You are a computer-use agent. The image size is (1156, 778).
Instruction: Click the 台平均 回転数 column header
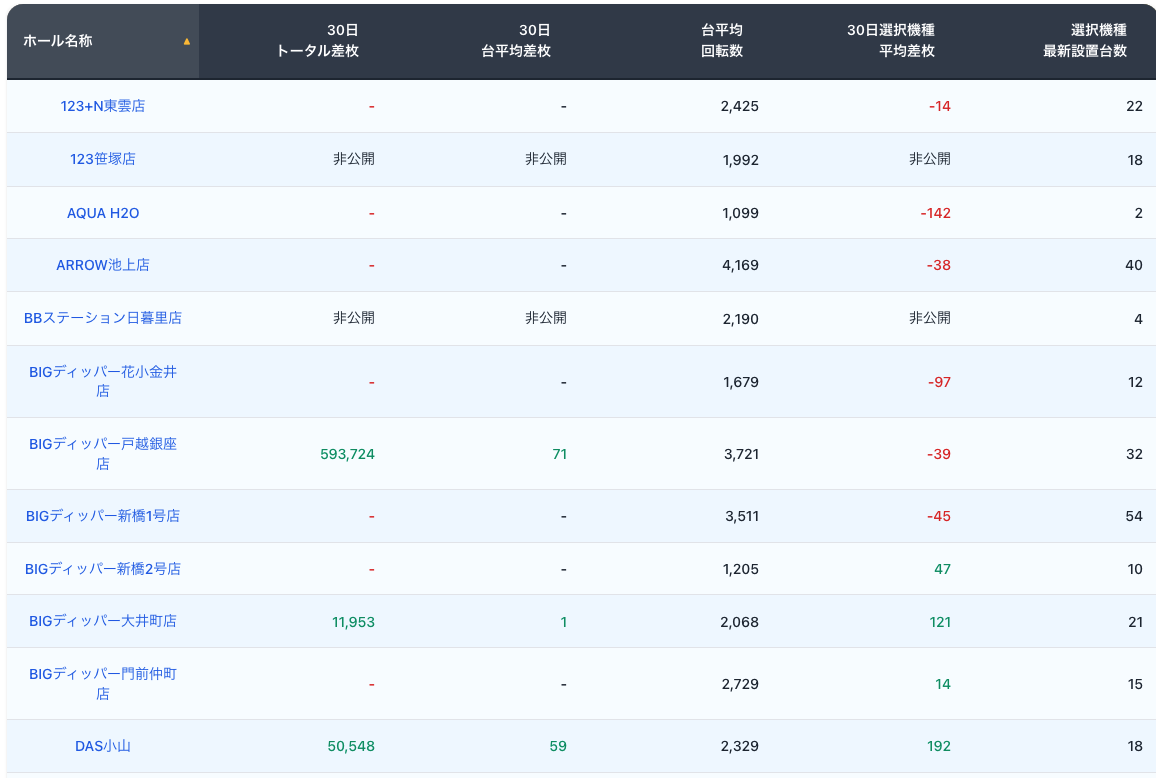(721, 41)
